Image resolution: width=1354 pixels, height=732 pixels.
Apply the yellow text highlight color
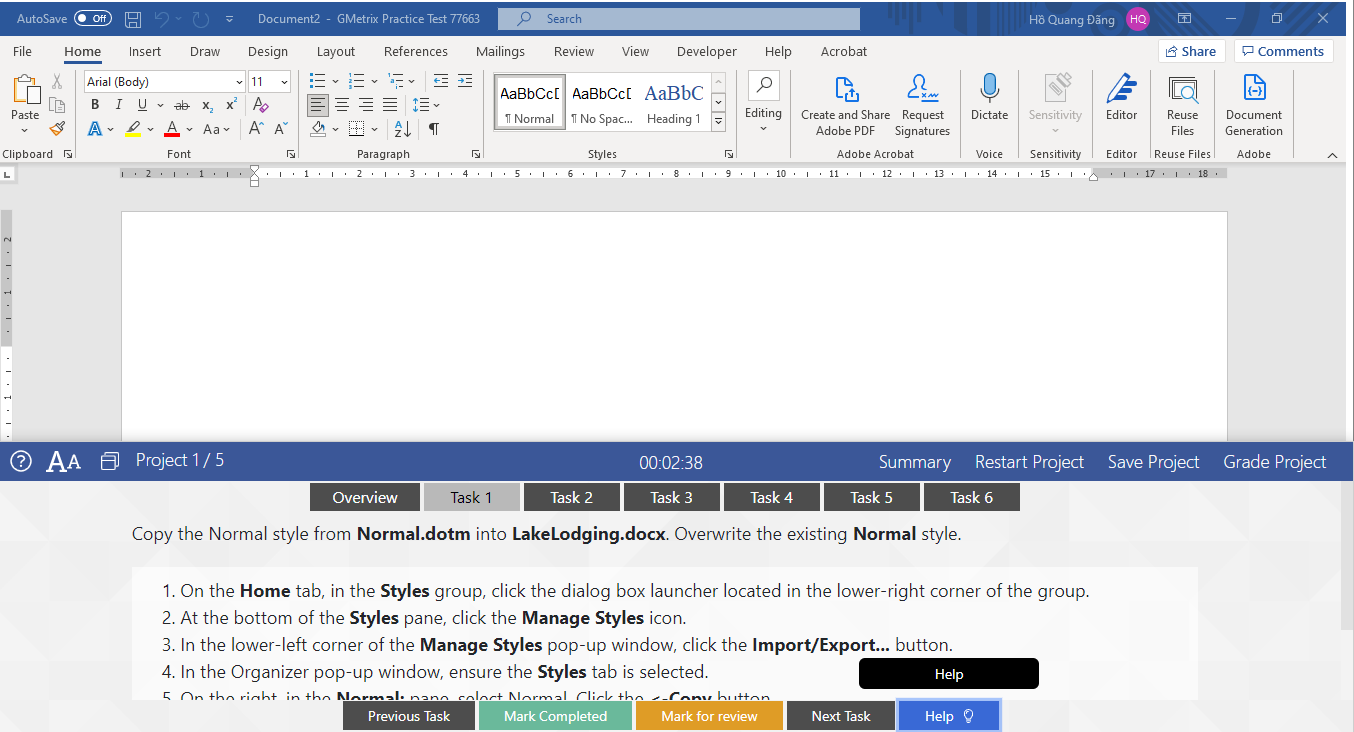pyautogui.click(x=133, y=129)
